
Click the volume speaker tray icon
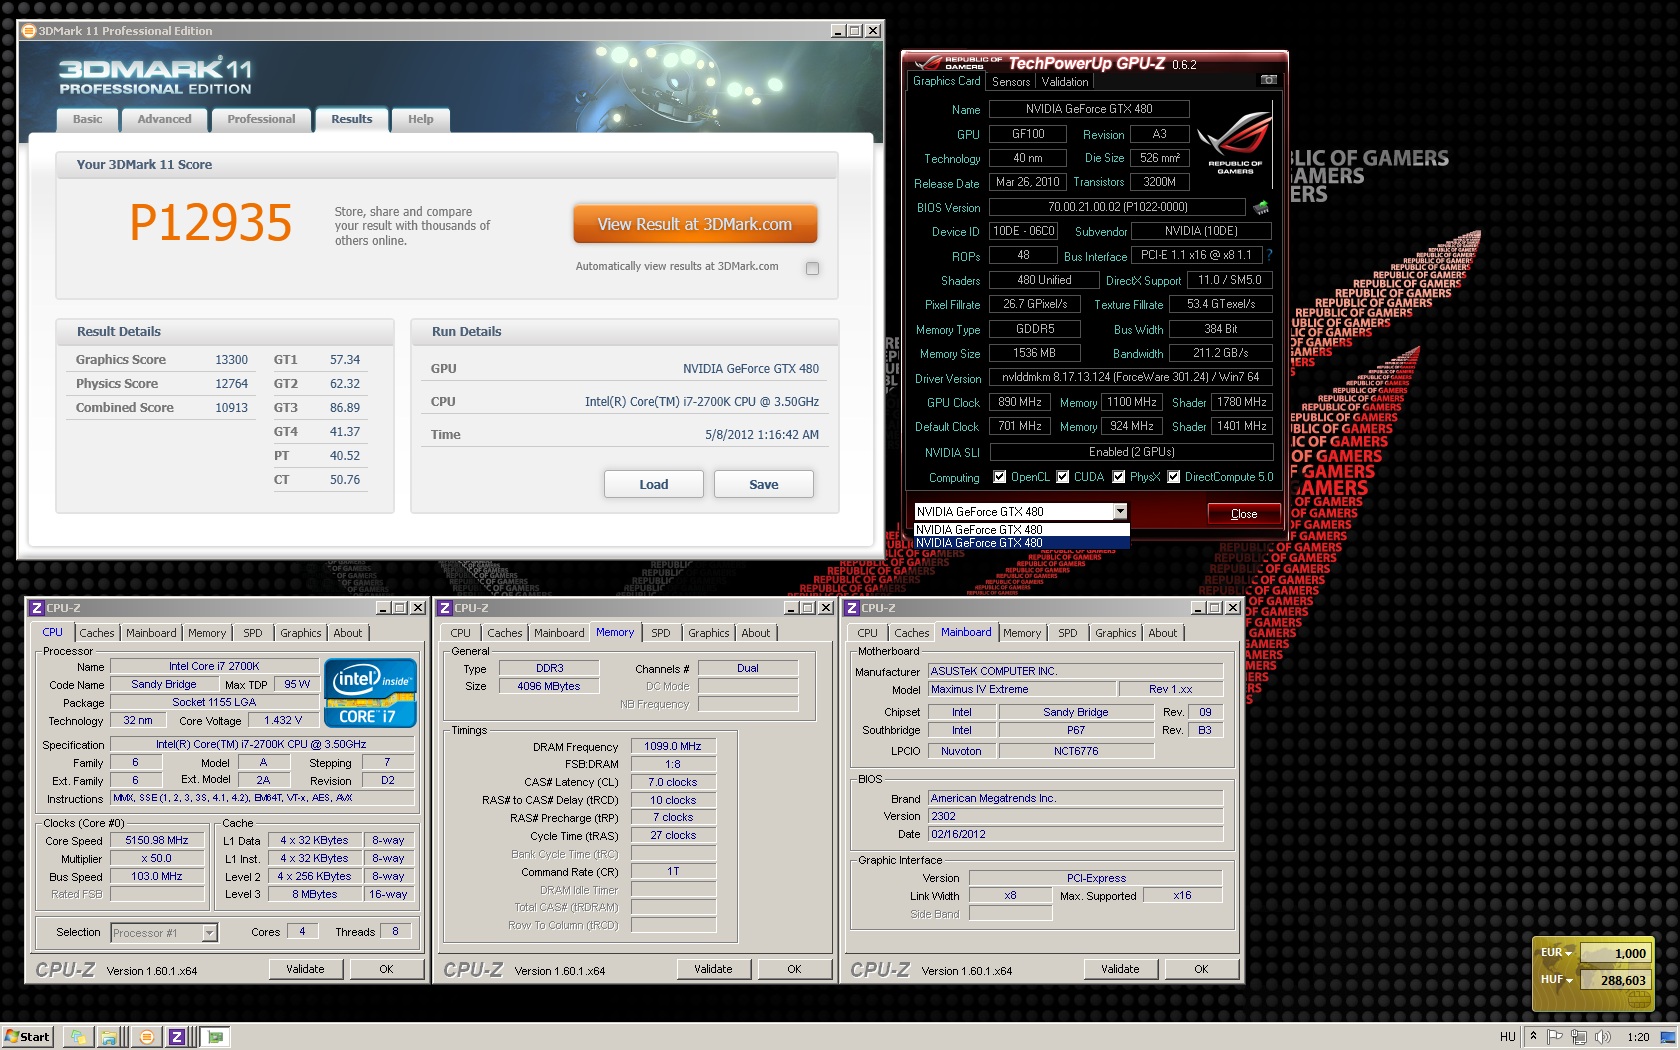click(1602, 1037)
